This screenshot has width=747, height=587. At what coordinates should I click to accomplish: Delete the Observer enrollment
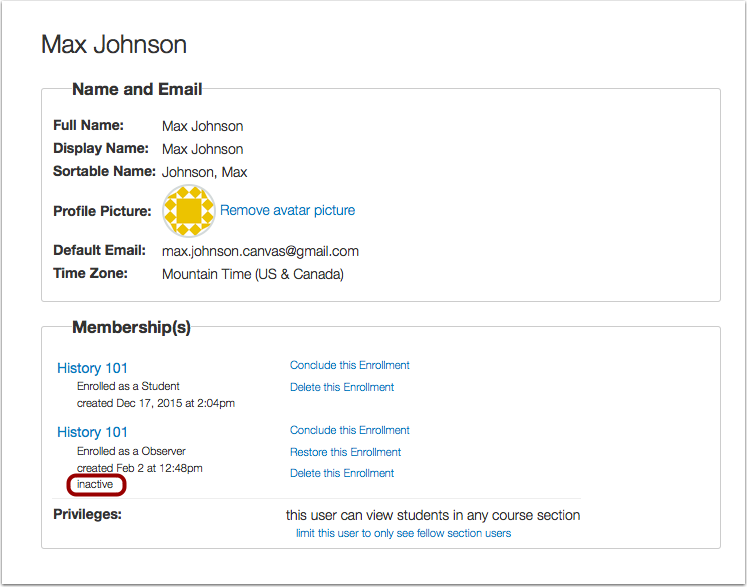(x=341, y=473)
